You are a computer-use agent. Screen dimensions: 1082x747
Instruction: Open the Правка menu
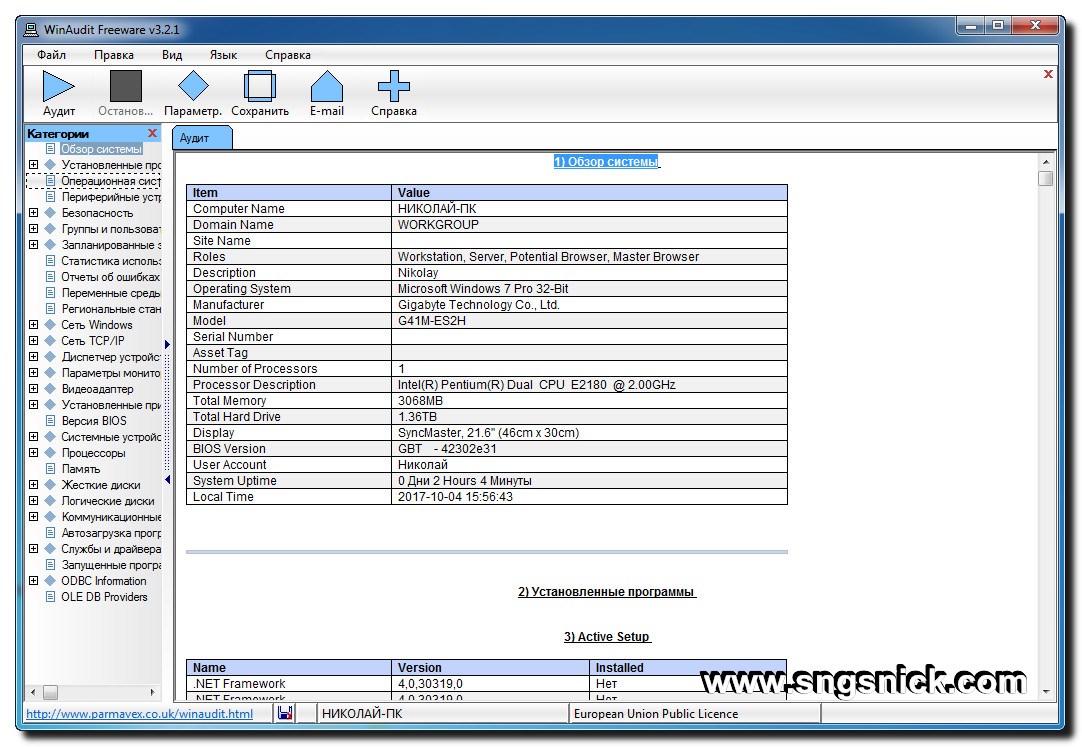[114, 54]
